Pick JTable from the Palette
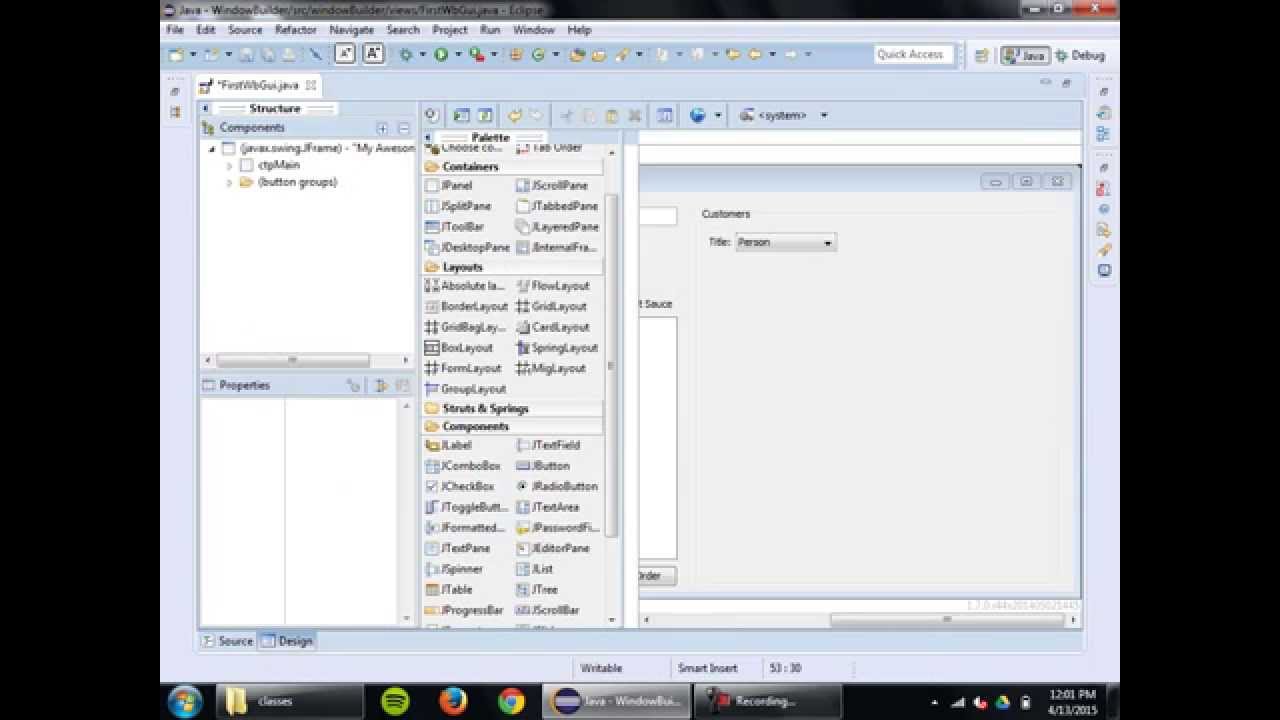Screen dimensions: 1280x720 (448, 590)
